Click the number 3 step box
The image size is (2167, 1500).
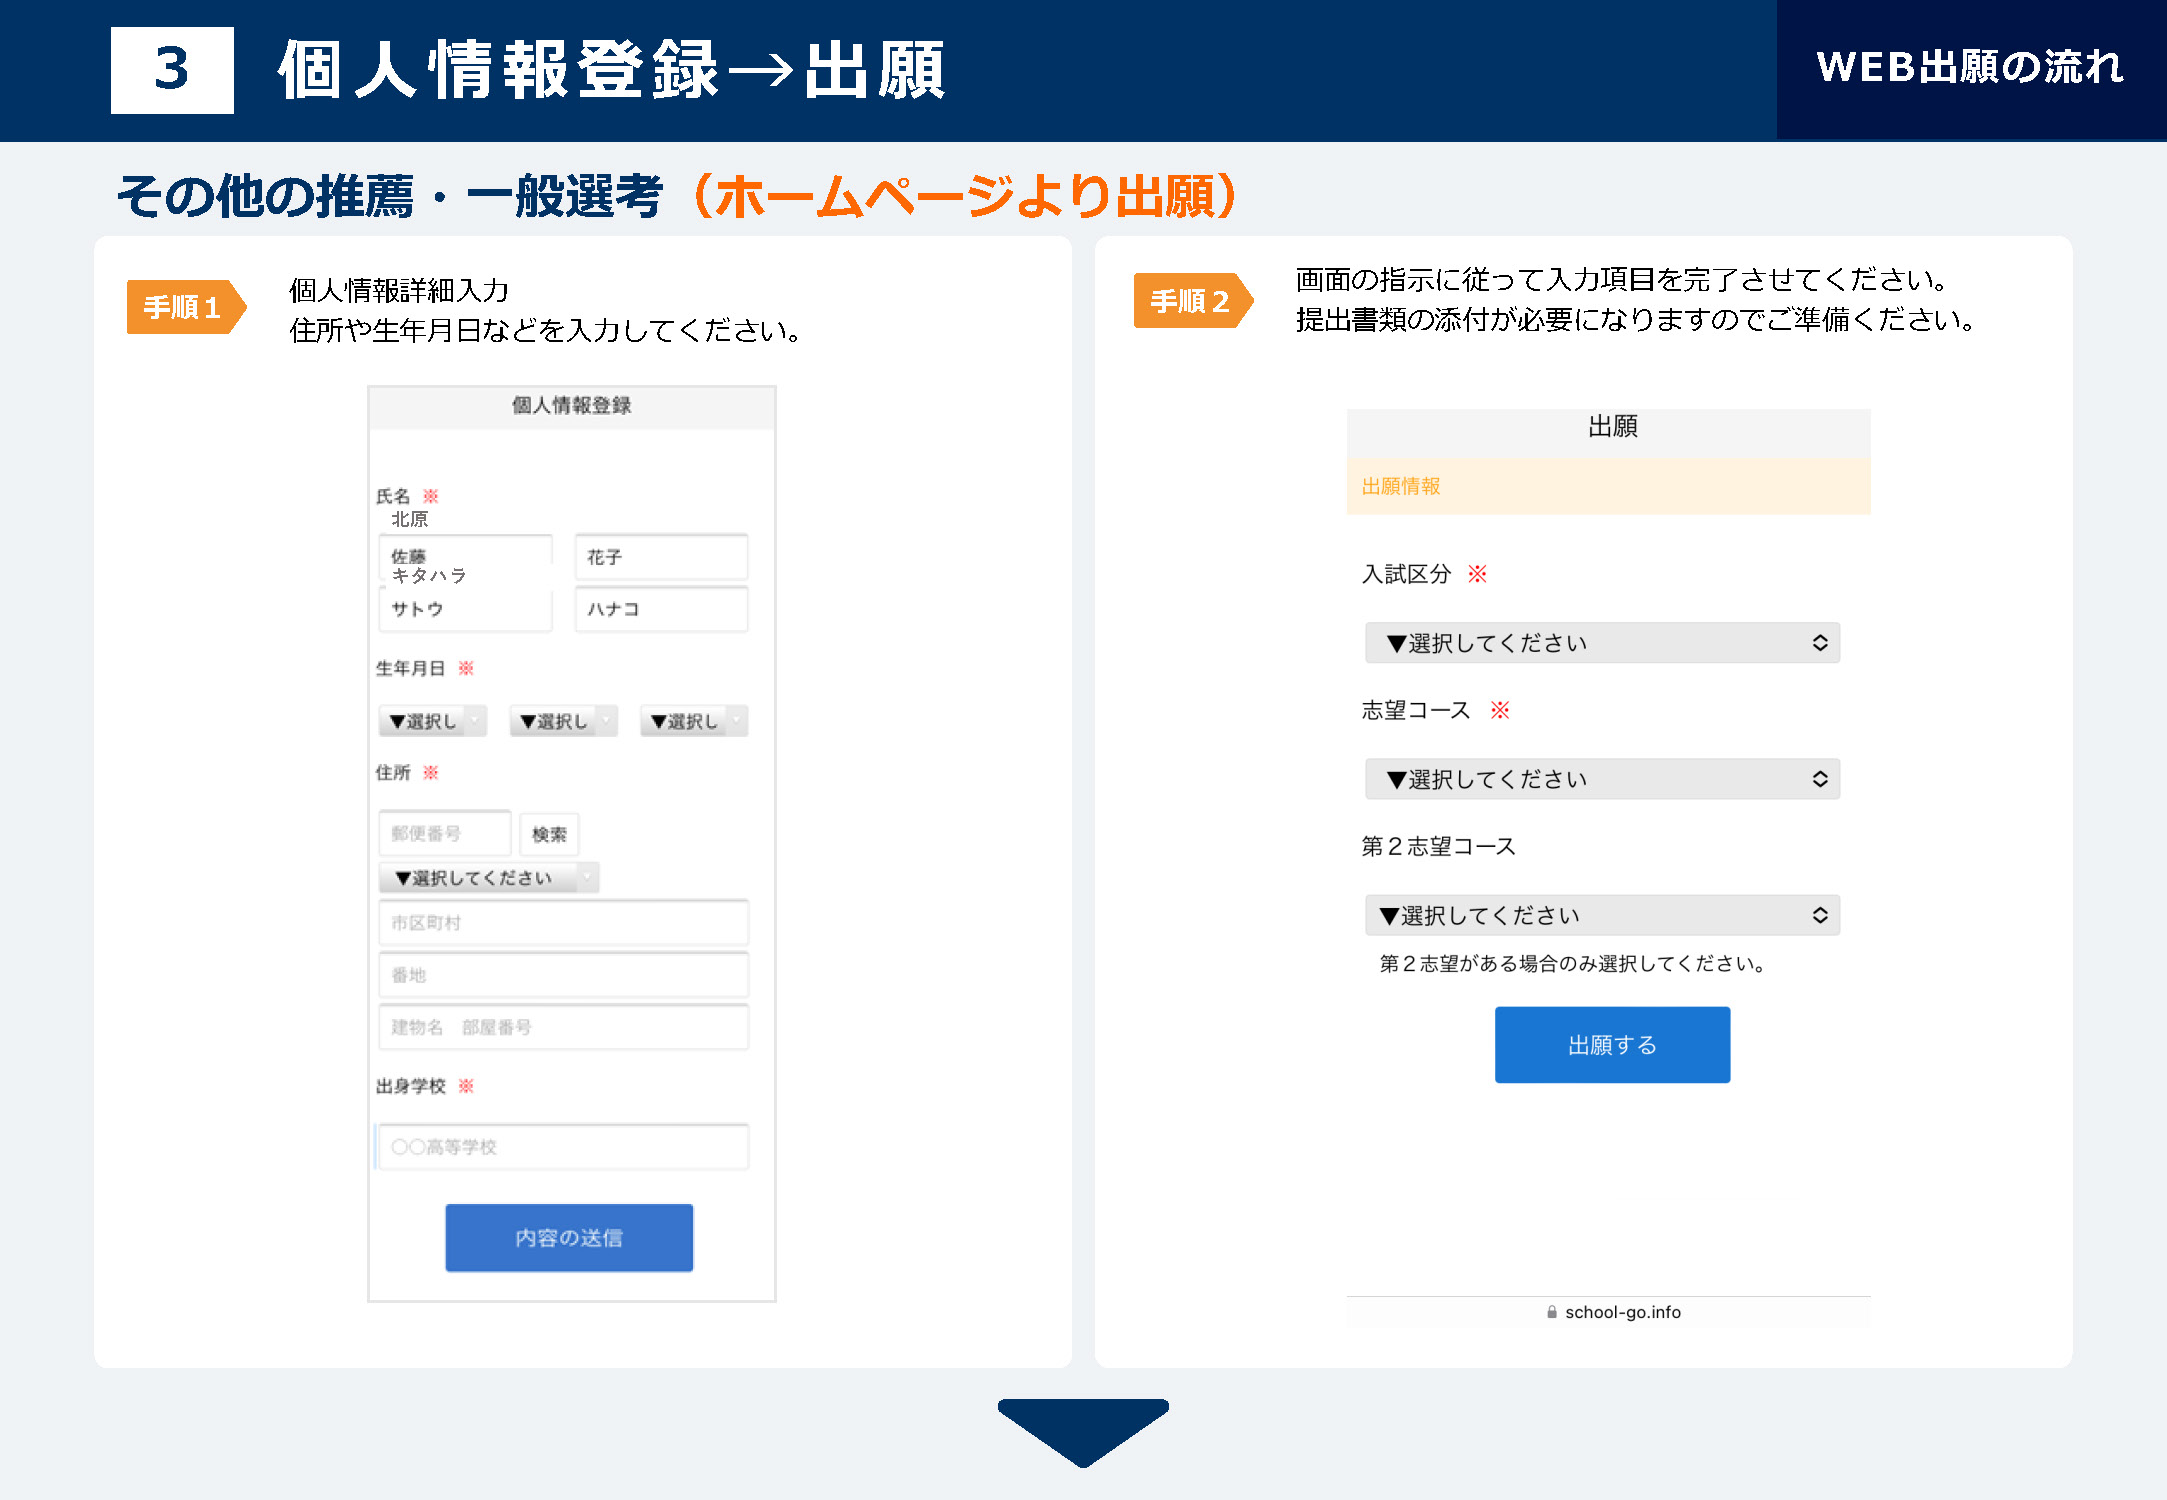pos(172,70)
